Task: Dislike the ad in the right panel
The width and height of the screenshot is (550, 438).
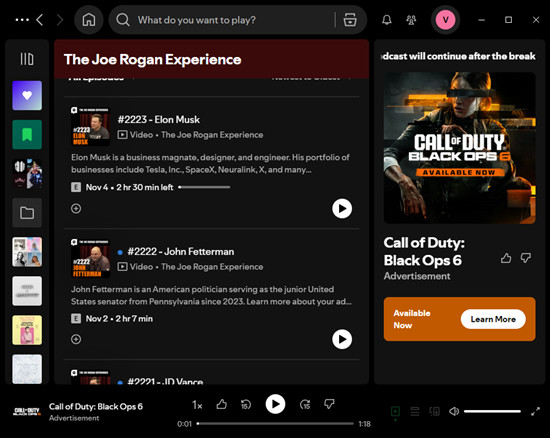Action: tap(525, 258)
